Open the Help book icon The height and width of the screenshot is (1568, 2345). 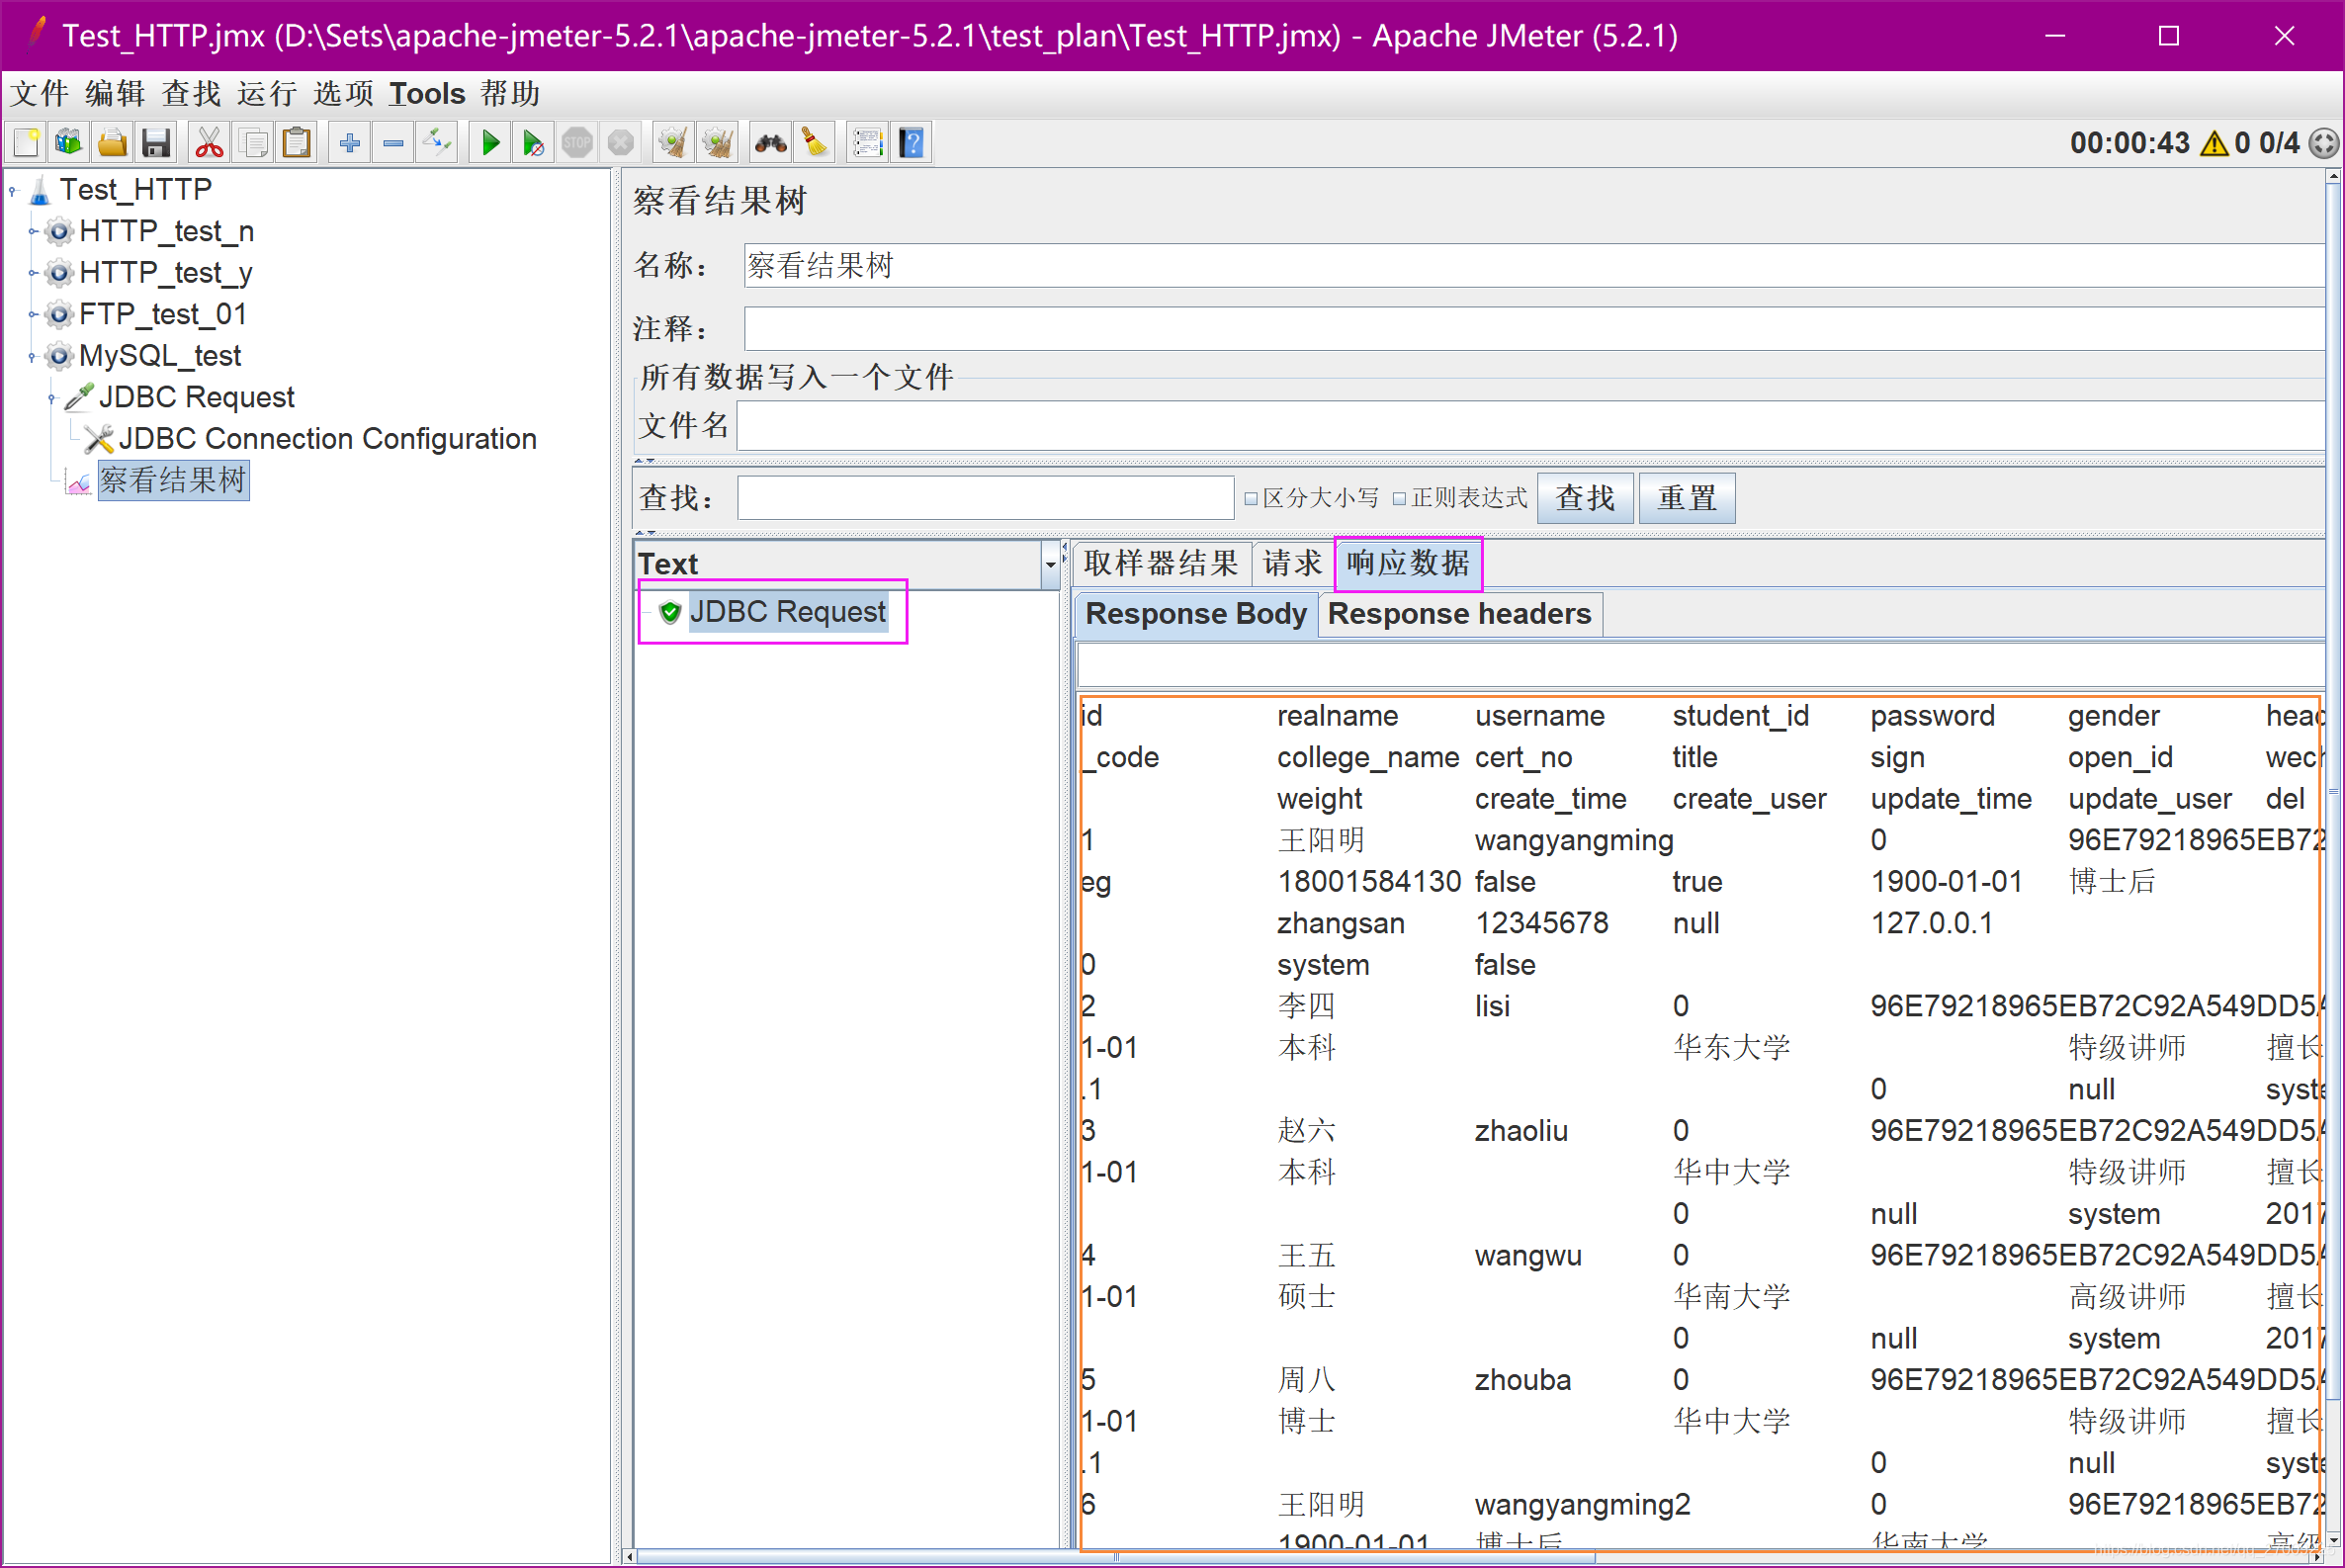(x=911, y=143)
